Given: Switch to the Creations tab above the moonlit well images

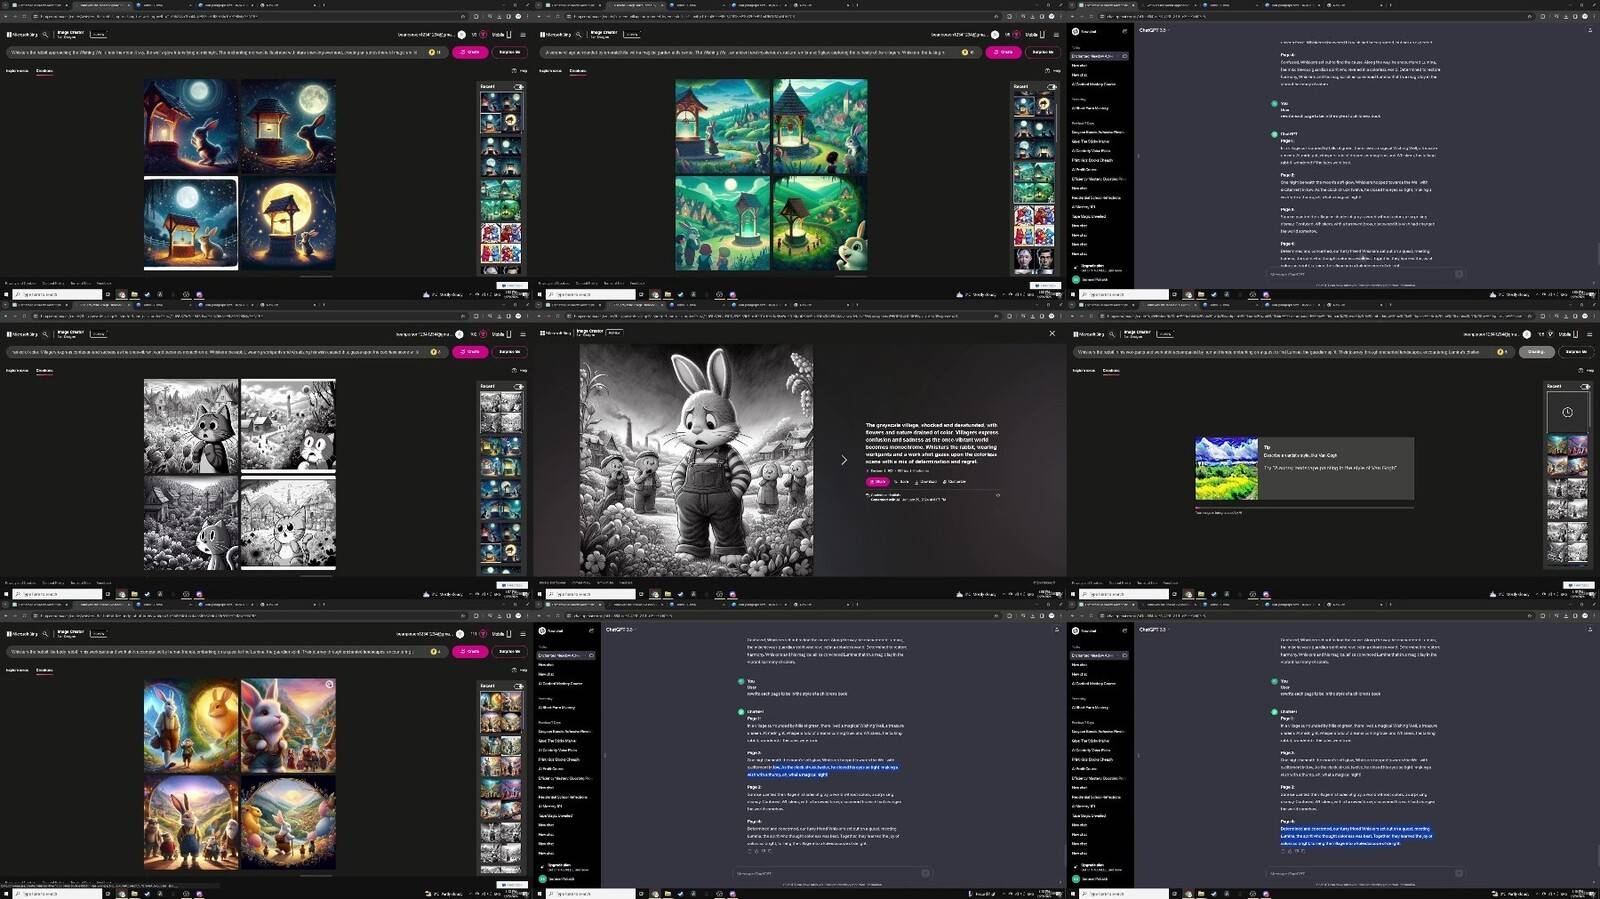Looking at the screenshot, I should tap(44, 71).
